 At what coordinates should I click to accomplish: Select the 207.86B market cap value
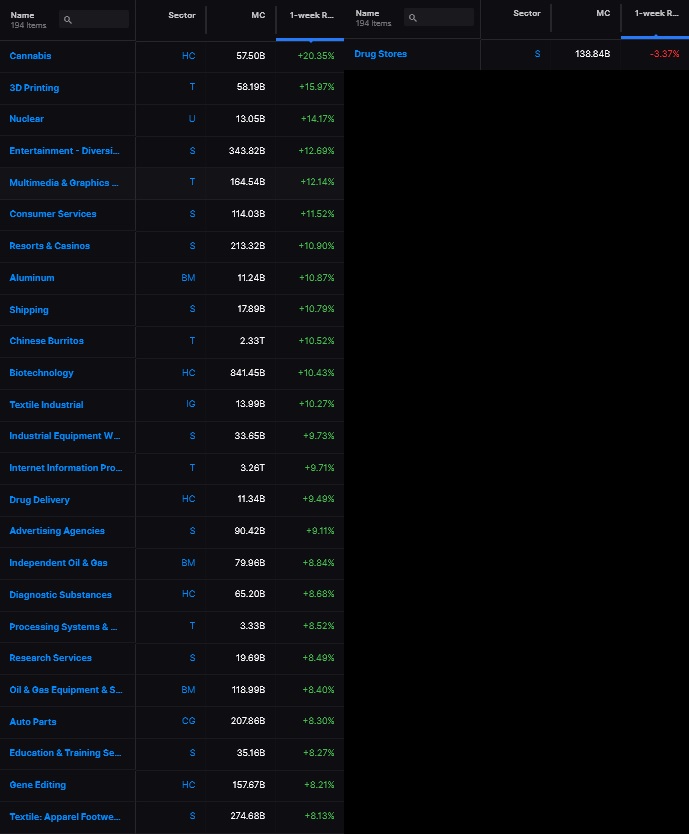248,721
